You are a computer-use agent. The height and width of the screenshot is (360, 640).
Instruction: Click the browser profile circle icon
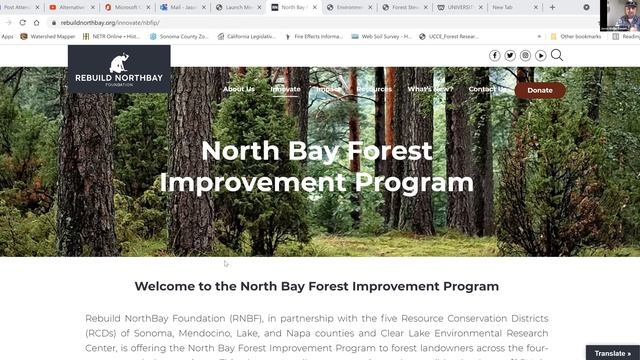coord(587,7)
